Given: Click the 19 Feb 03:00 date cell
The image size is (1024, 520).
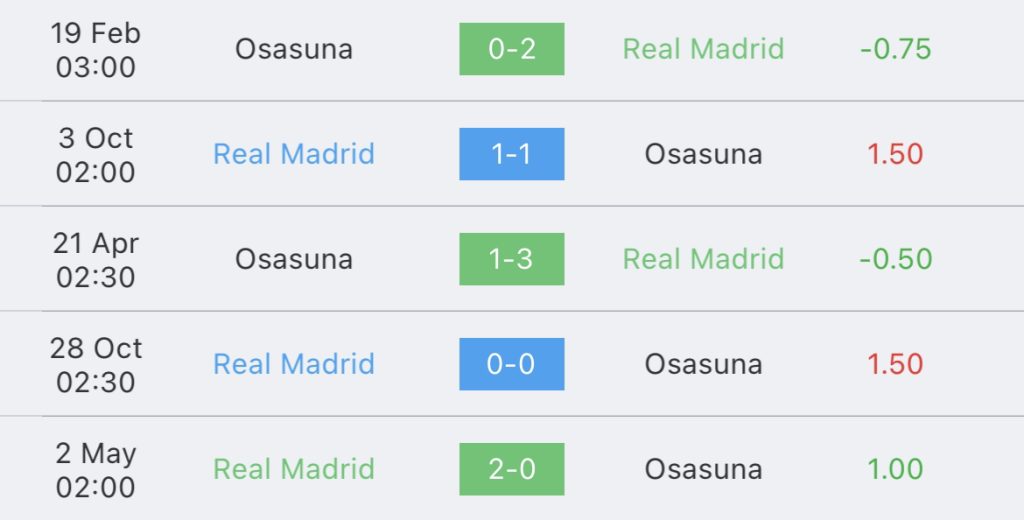Looking at the screenshot, I should [x=95, y=50].
